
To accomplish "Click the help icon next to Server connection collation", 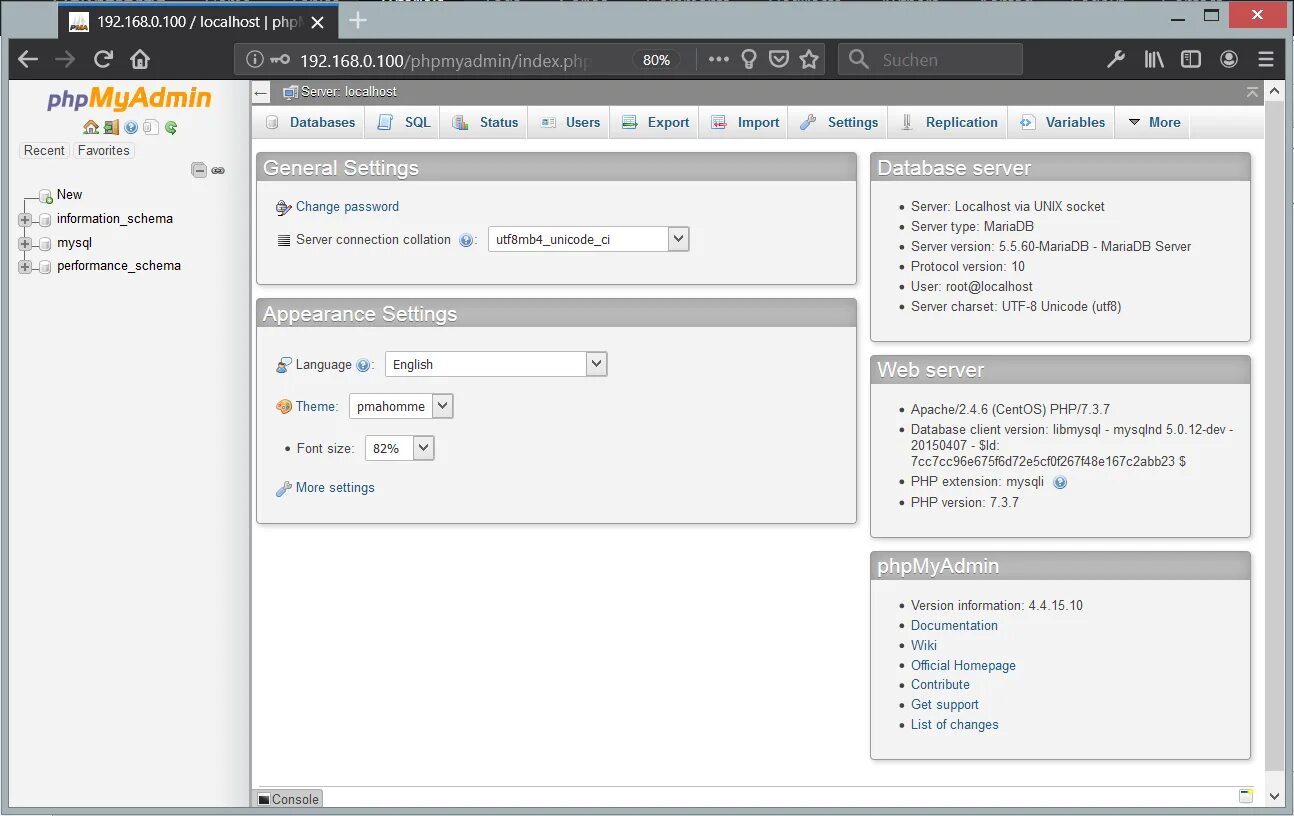I will pos(465,240).
